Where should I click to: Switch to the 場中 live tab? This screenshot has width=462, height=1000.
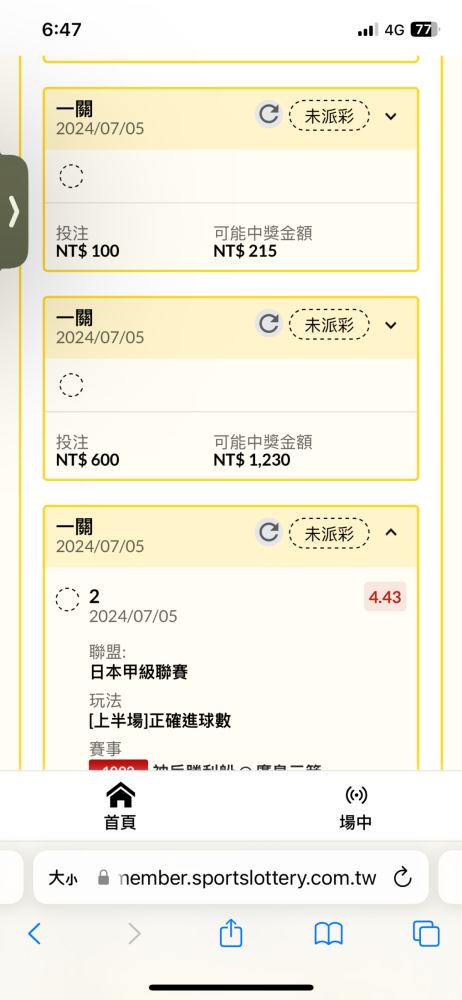coord(355,807)
